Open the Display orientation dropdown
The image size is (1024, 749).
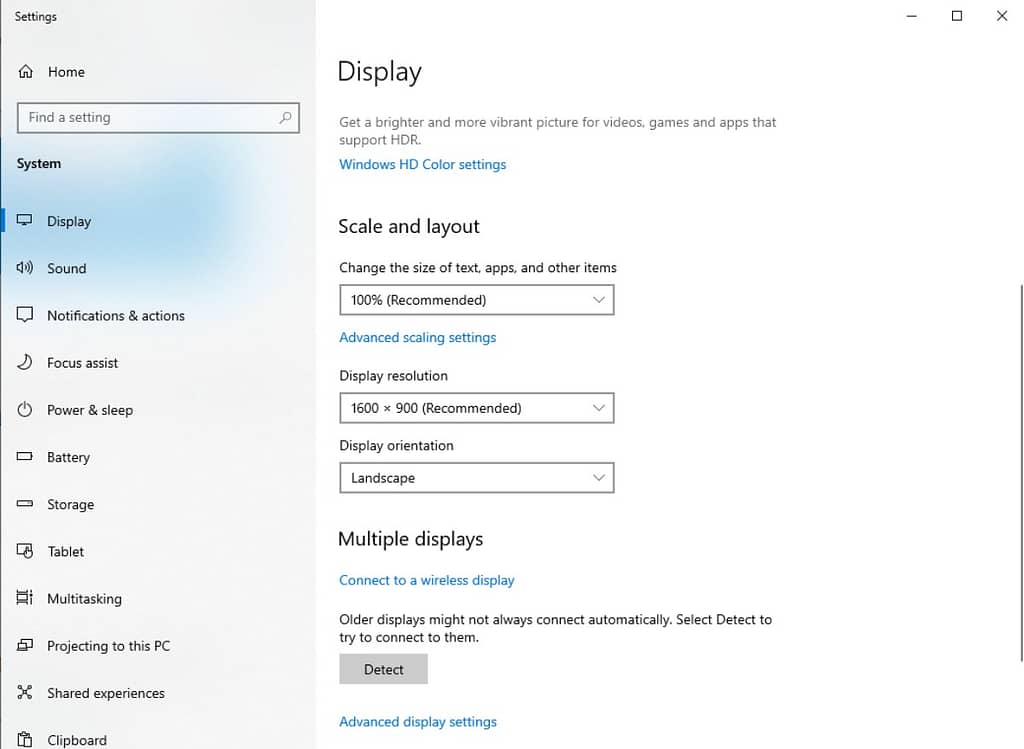coord(477,478)
